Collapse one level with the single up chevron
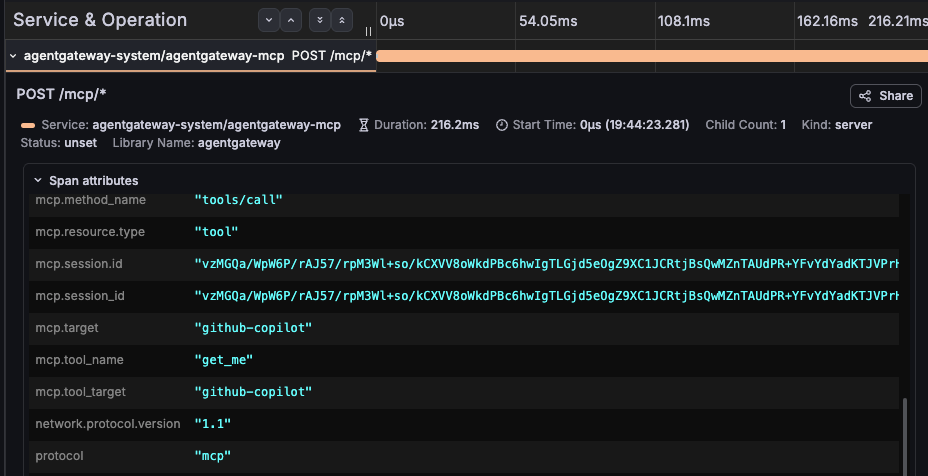928x476 pixels. click(291, 20)
